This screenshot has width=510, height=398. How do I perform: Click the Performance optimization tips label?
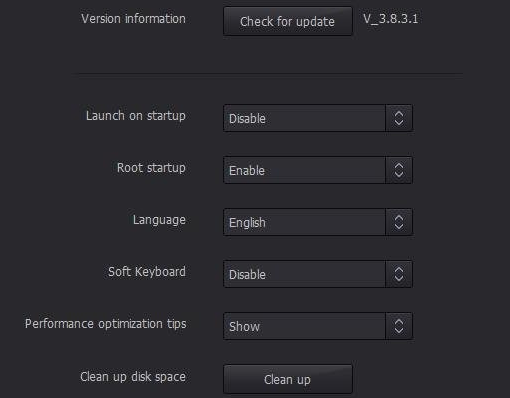tap(106, 324)
